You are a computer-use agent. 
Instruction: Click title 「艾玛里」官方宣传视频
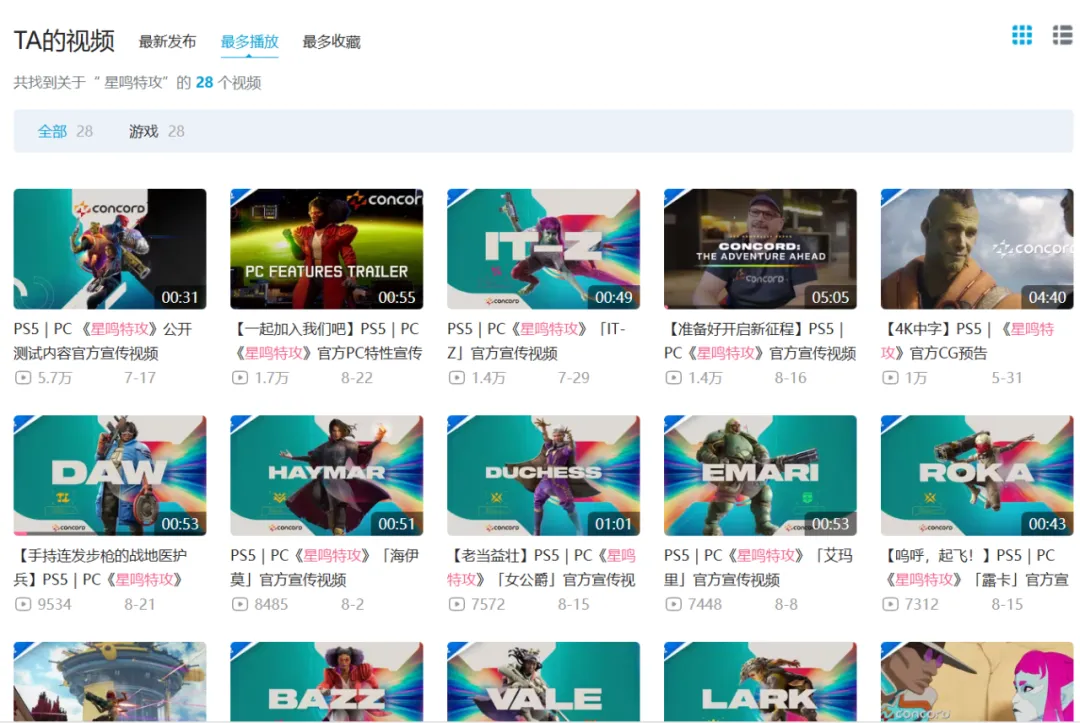tap(758, 567)
